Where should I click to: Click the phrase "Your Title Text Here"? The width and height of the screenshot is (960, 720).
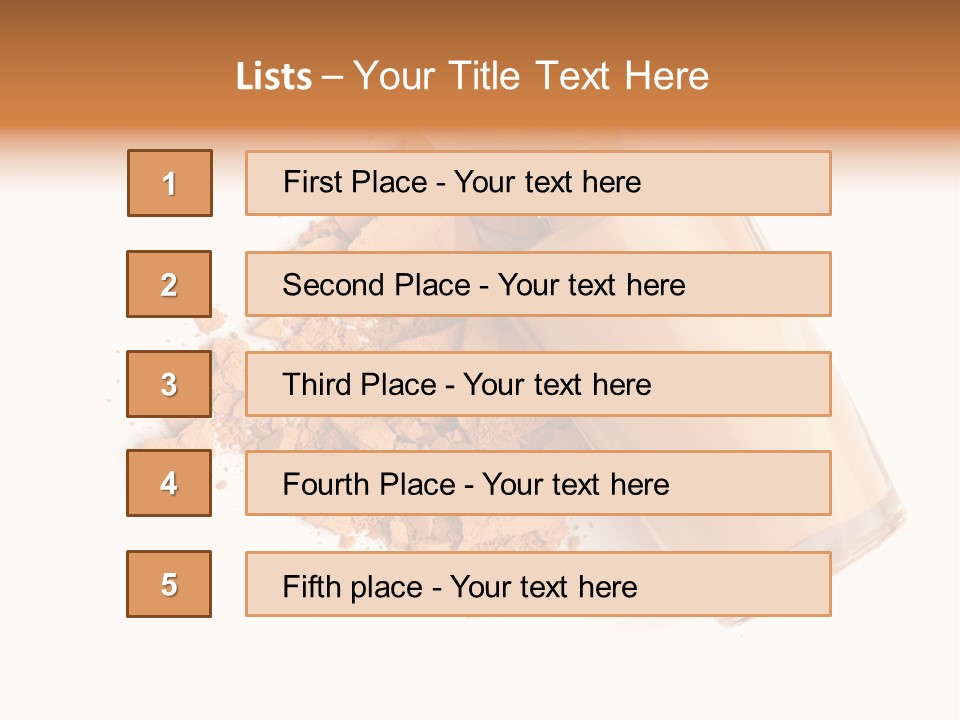click(531, 76)
